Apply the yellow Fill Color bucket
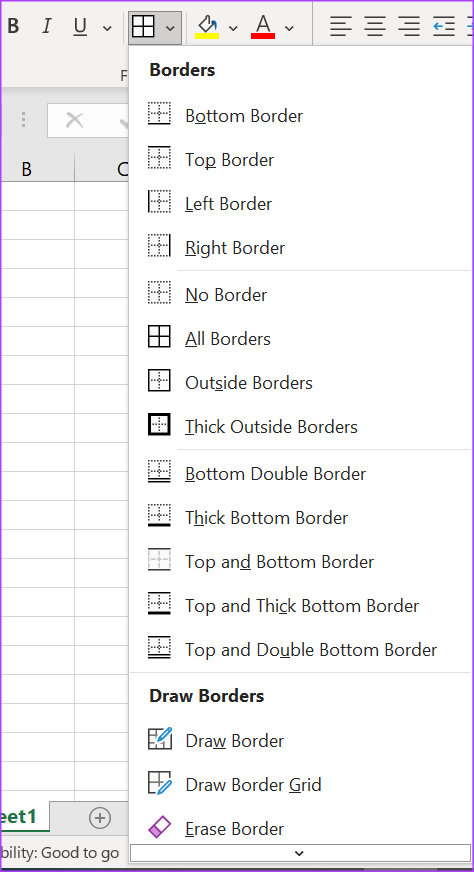The height and width of the screenshot is (872, 474). (207, 27)
